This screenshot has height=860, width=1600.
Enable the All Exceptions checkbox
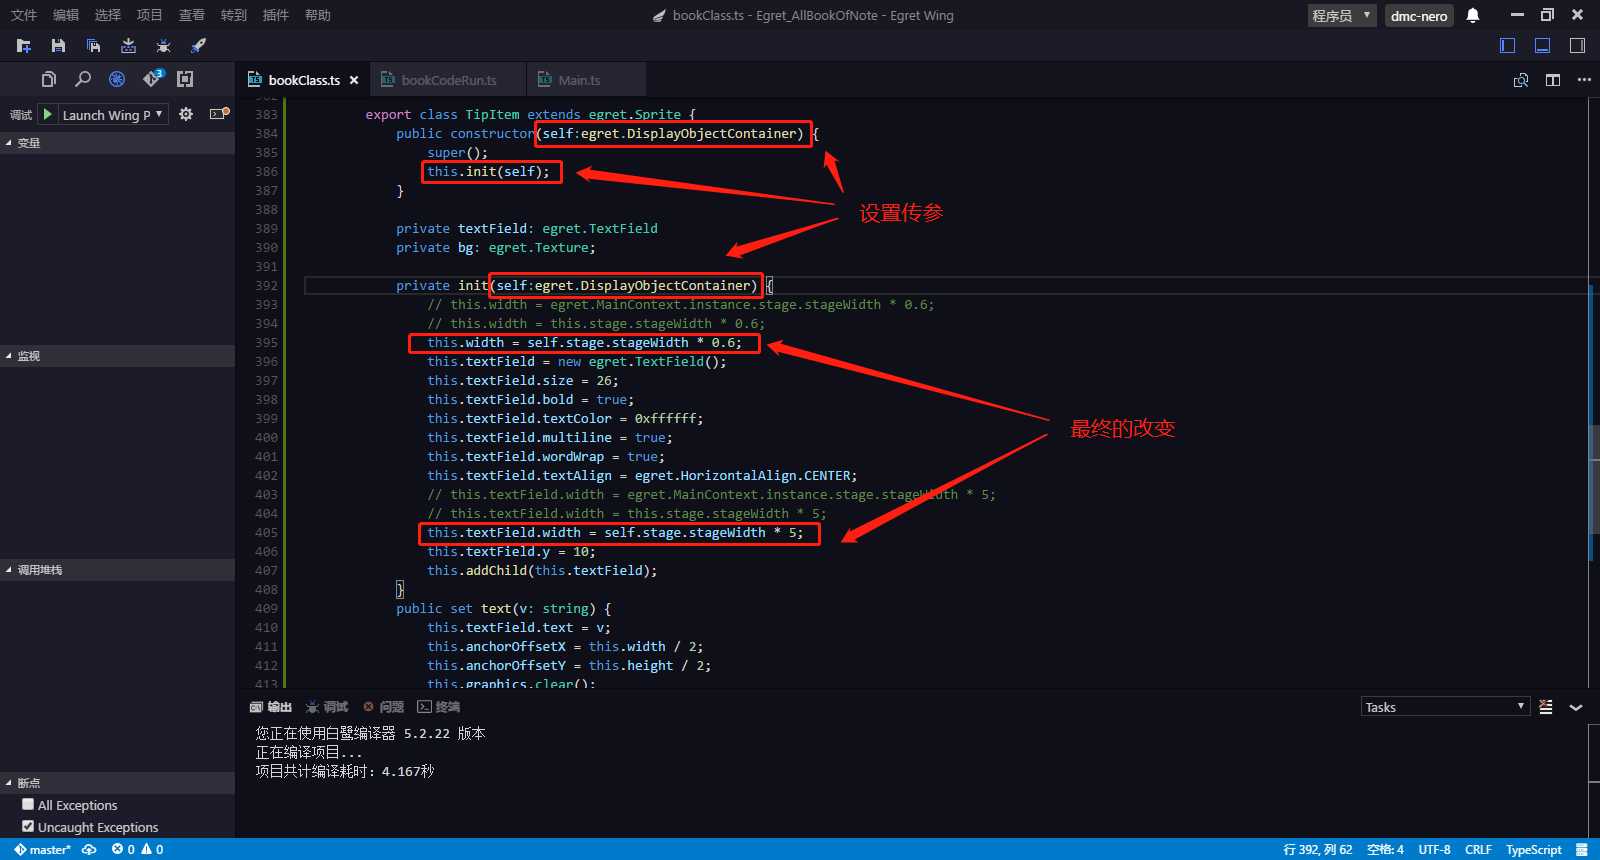28,804
